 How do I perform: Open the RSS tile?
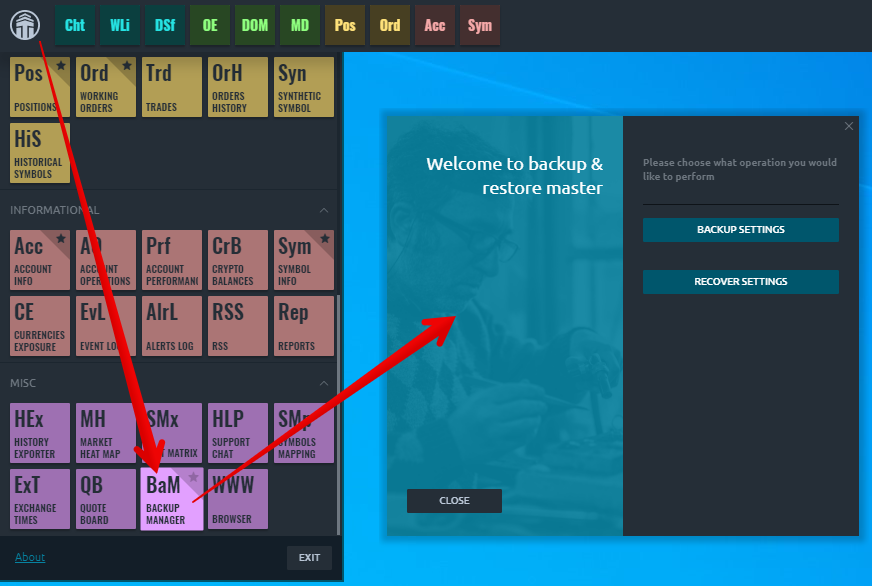238,325
